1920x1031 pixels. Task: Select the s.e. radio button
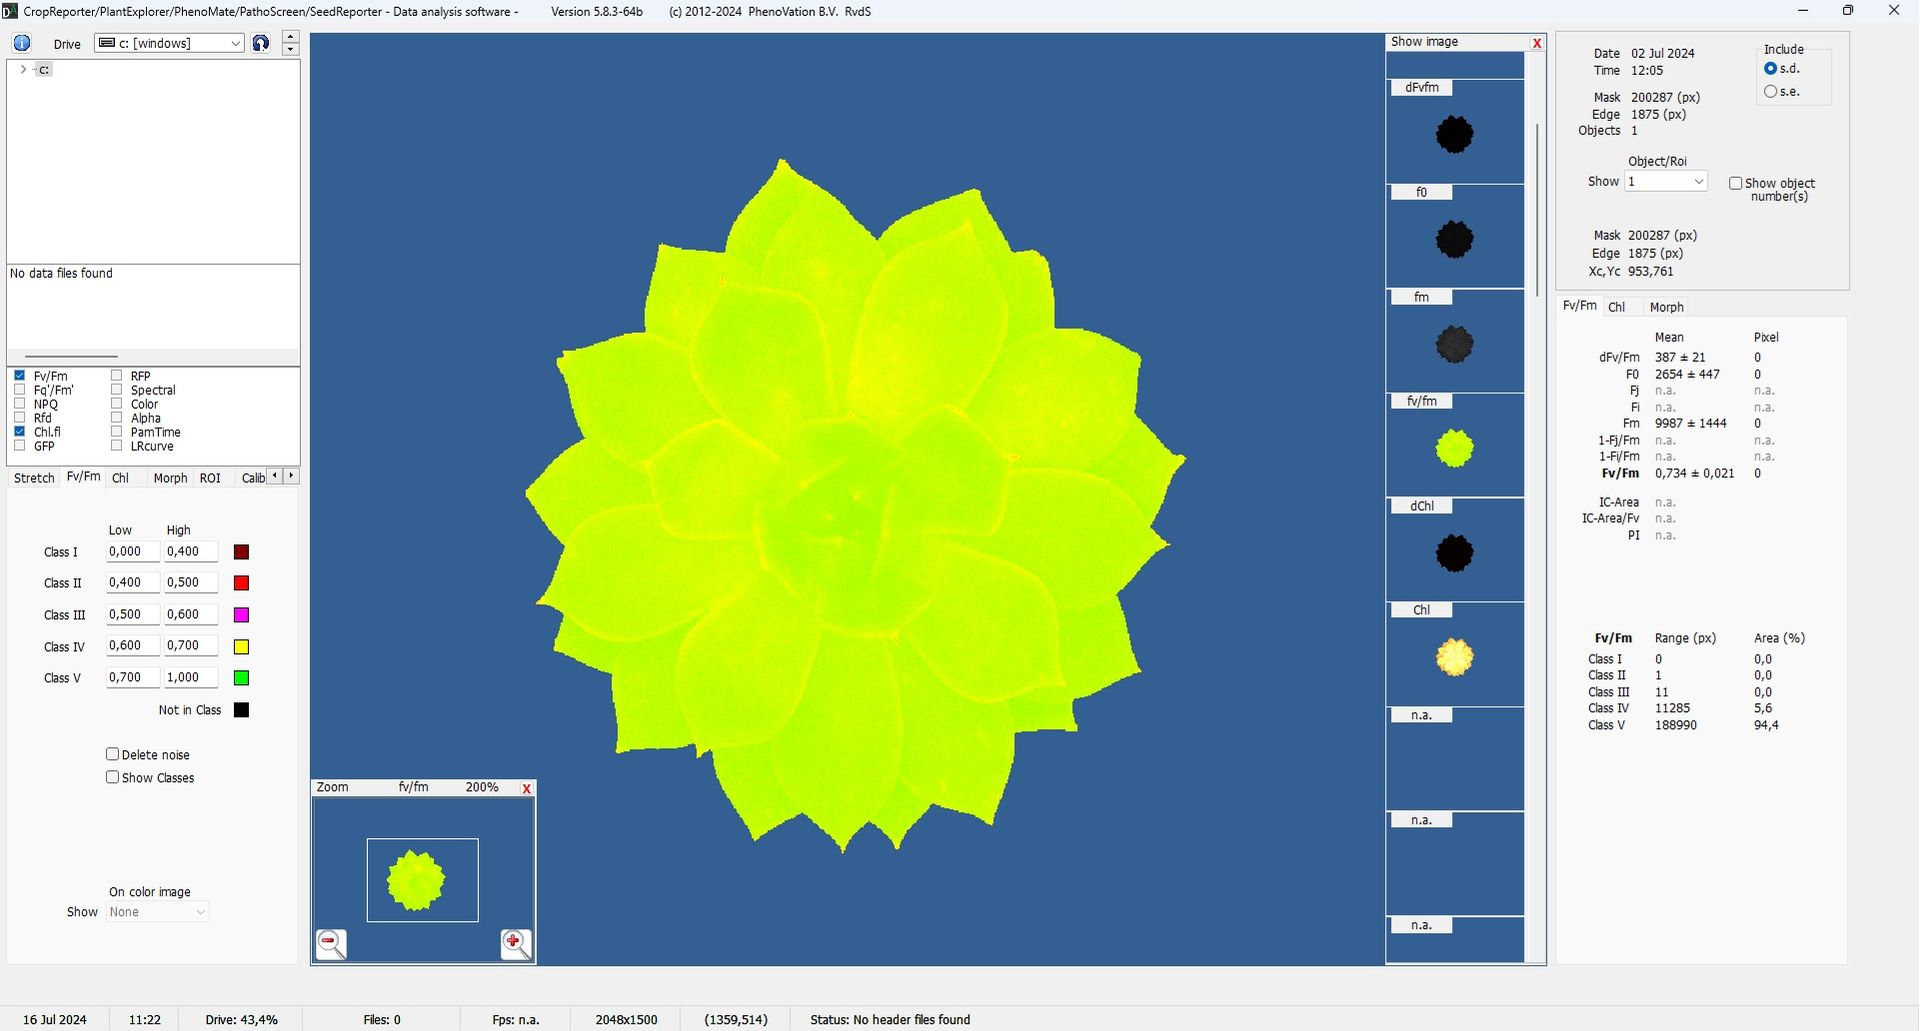pyautogui.click(x=1771, y=91)
